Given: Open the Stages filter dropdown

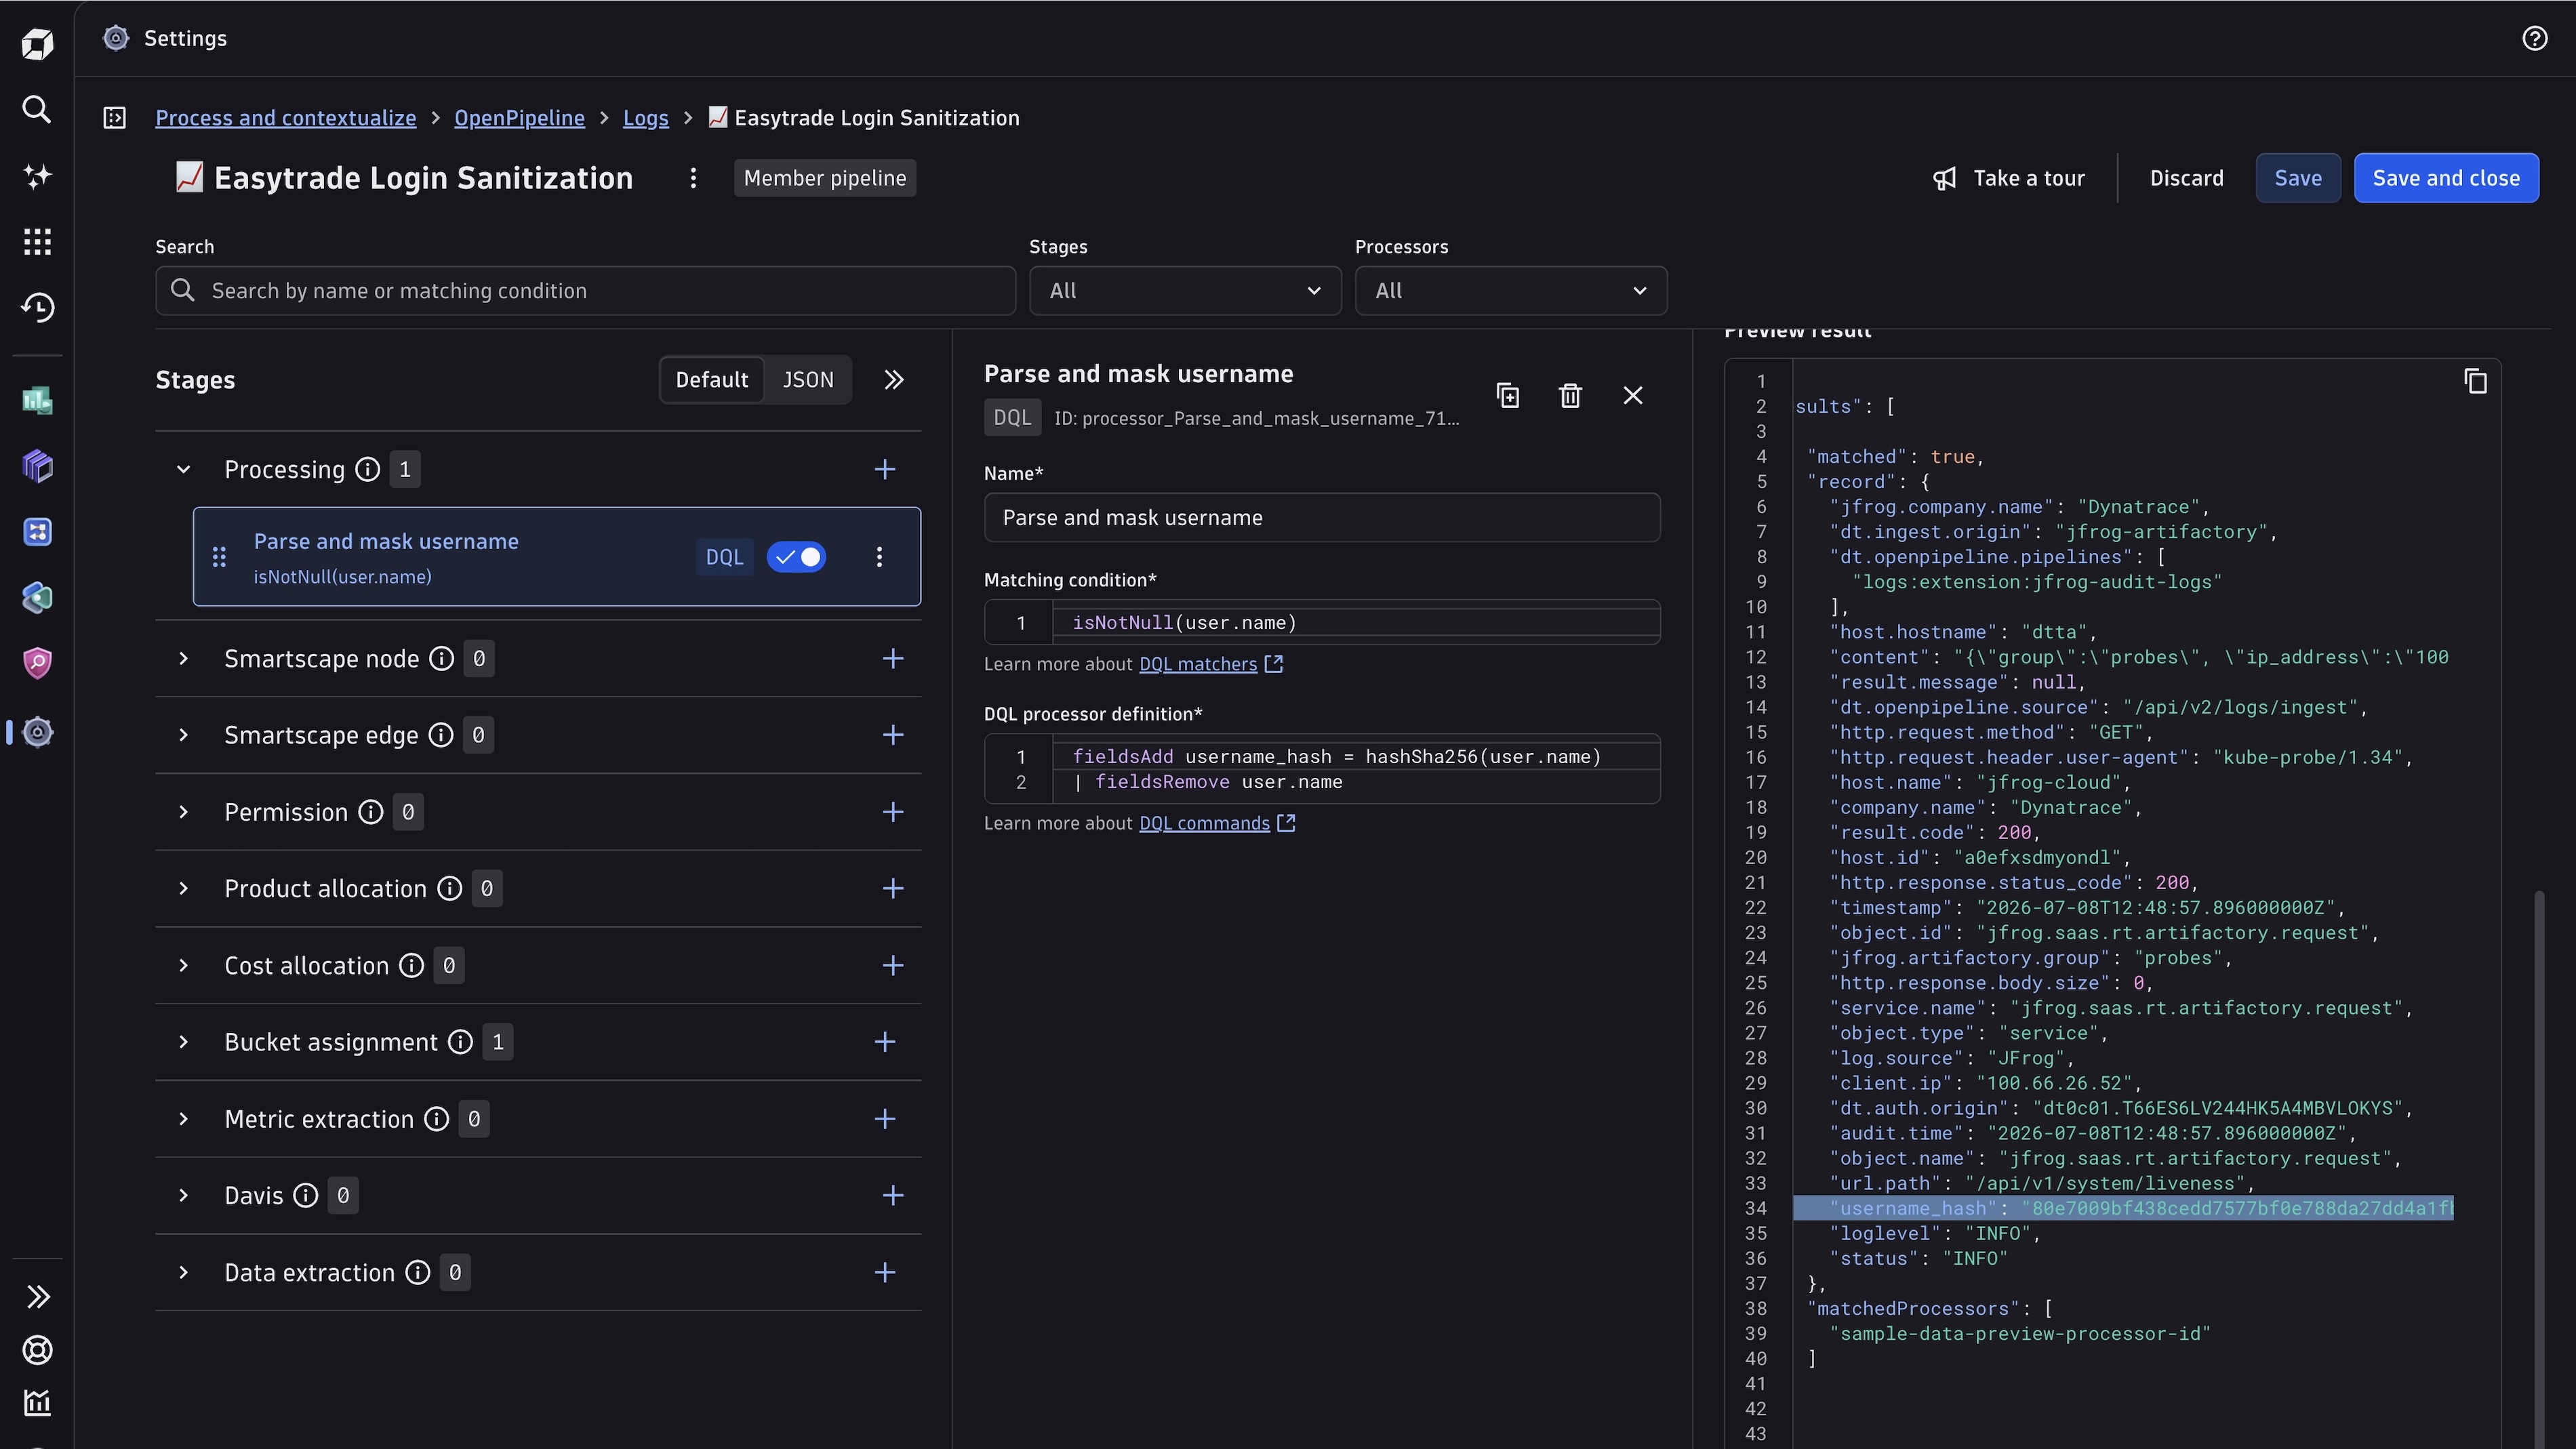Looking at the screenshot, I should point(1185,291).
